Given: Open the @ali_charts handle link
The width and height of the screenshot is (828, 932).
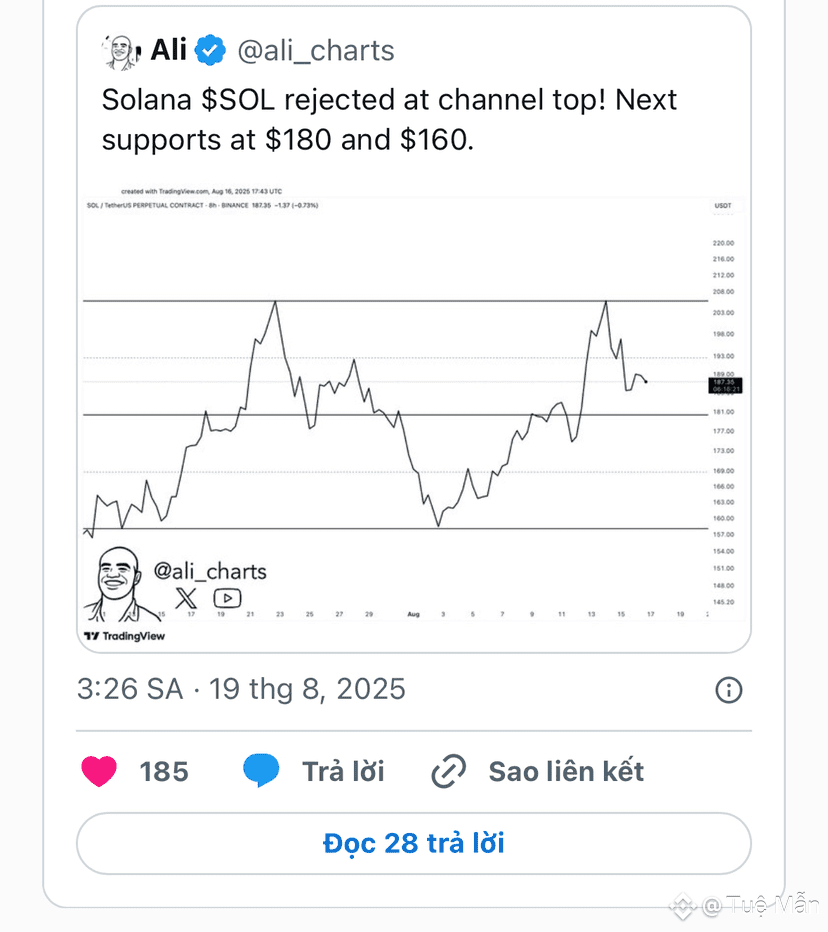Looking at the screenshot, I should click(316, 51).
